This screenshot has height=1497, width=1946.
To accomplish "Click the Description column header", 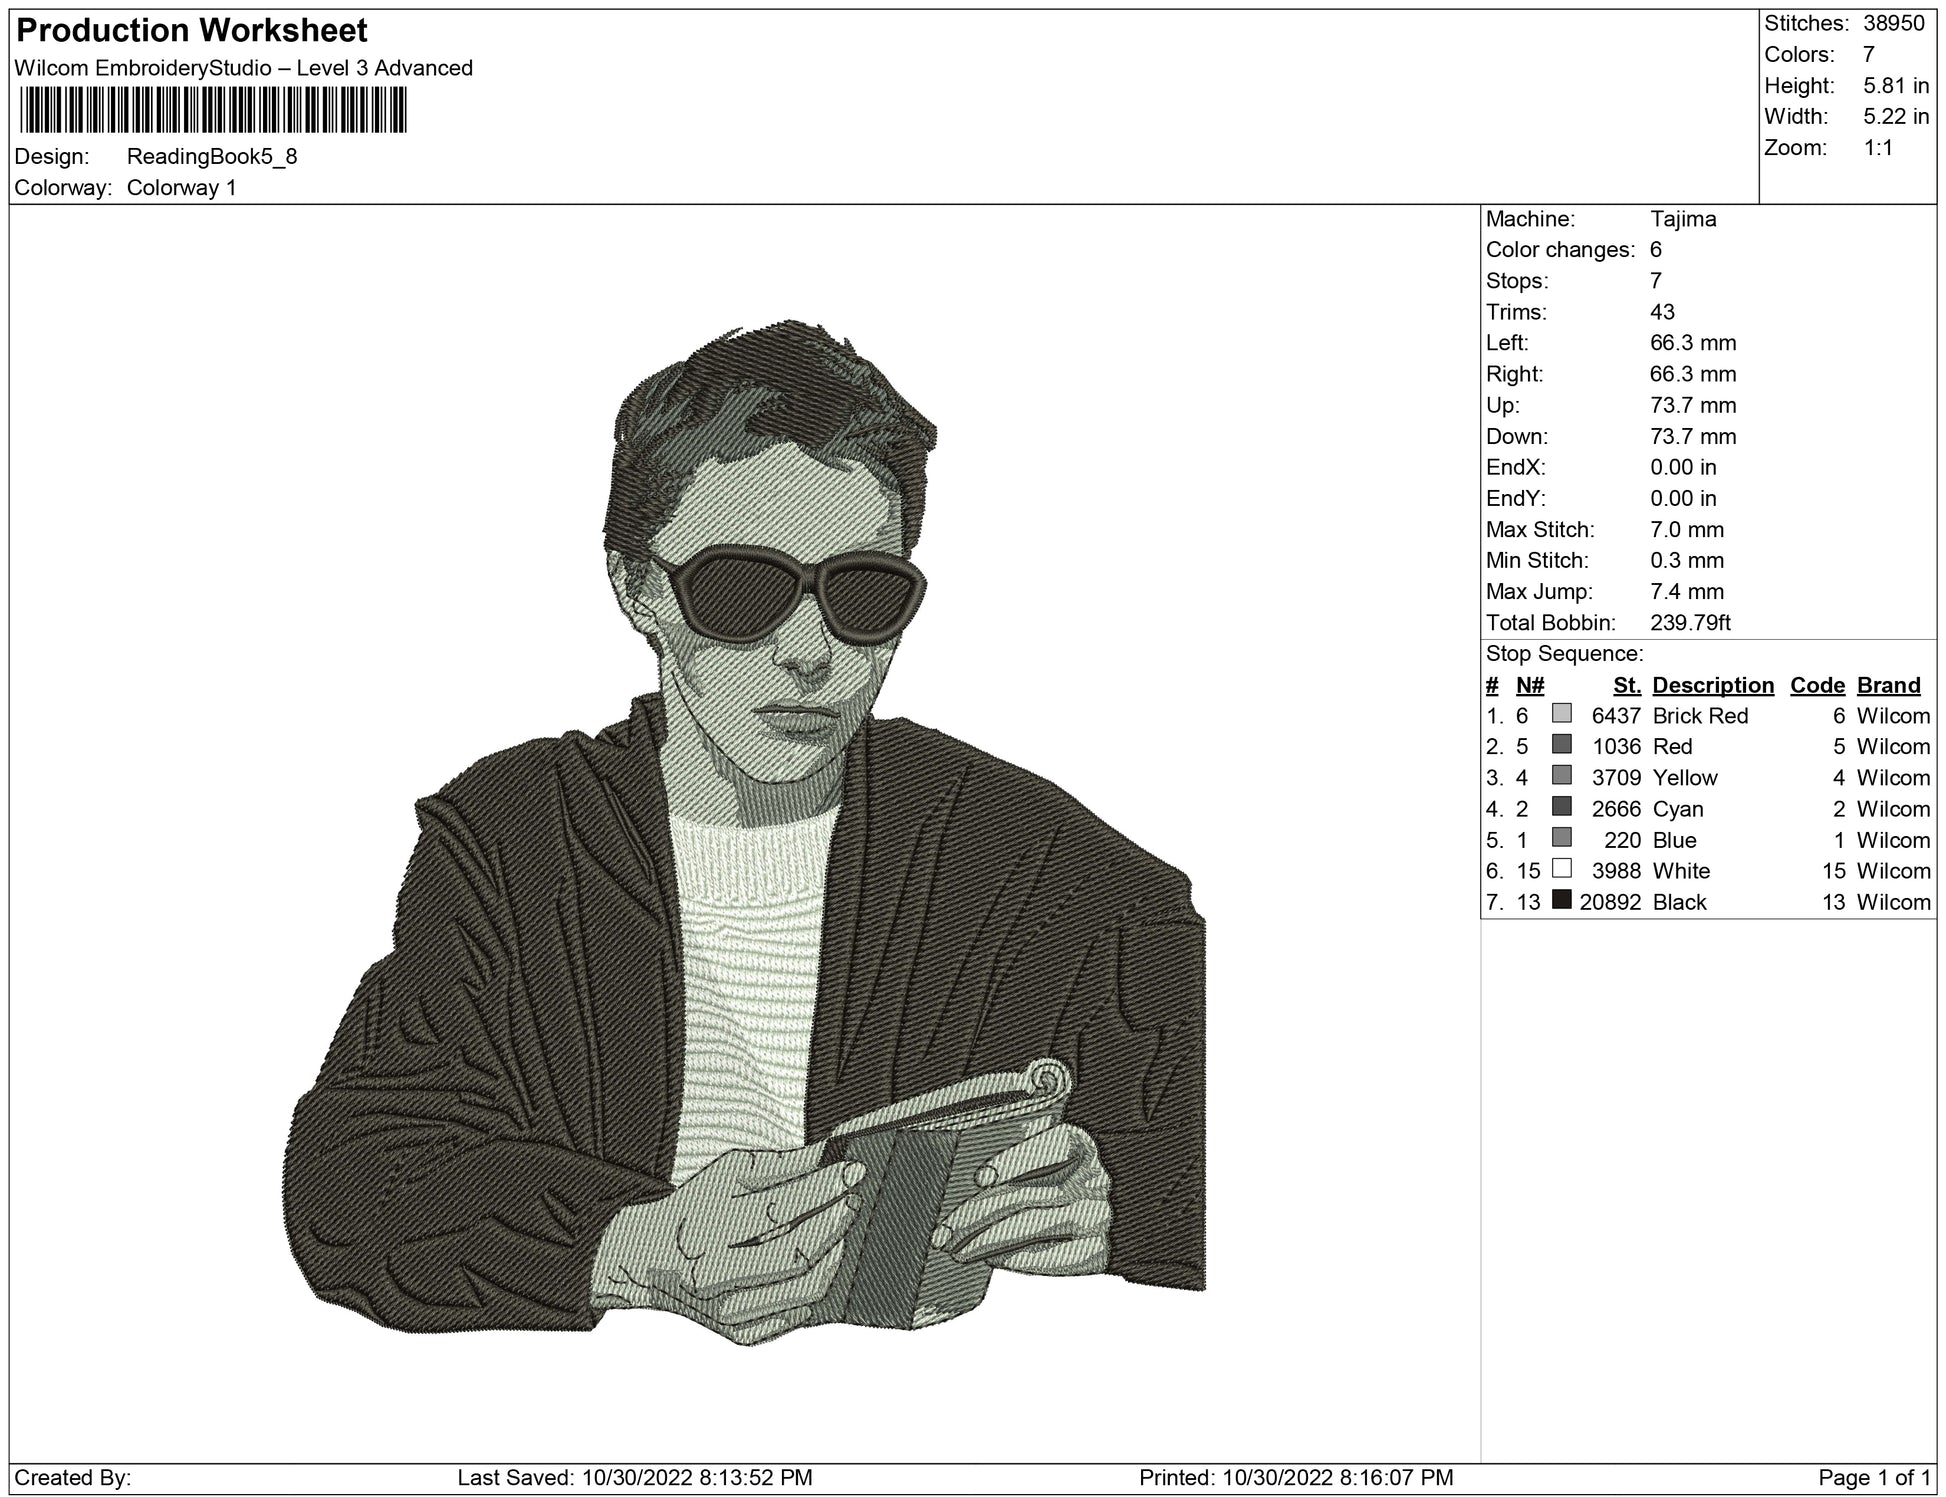I will [x=1712, y=685].
